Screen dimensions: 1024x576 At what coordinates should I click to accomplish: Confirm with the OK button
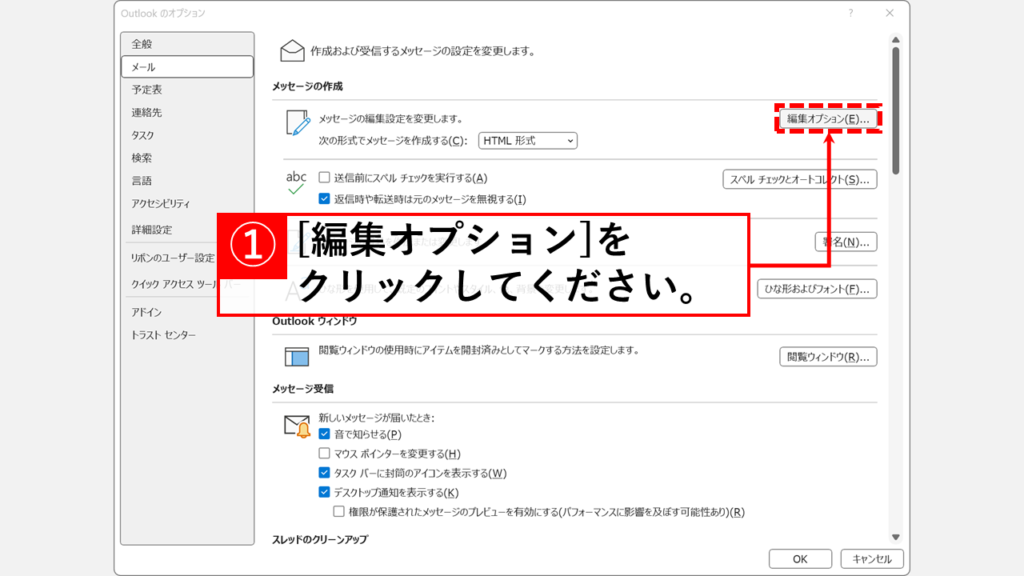[800, 559]
